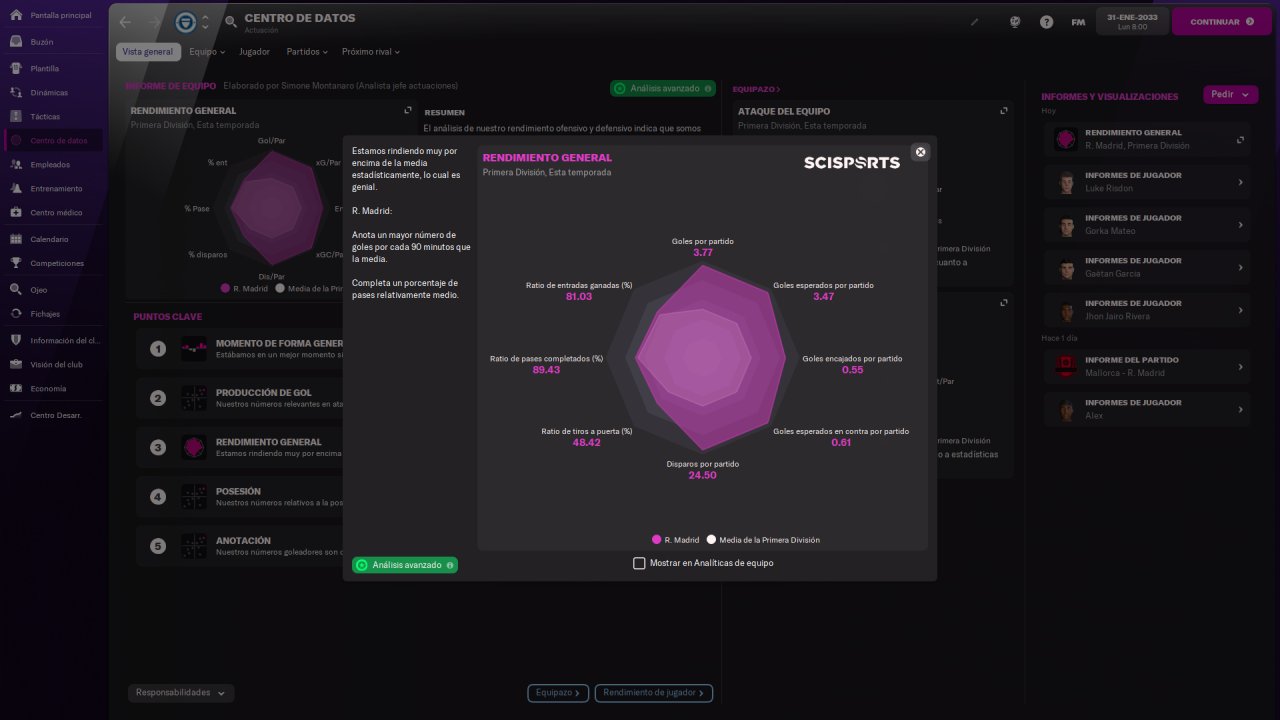
Task: Click the Goles por partido 3.77 value
Action: point(702,253)
